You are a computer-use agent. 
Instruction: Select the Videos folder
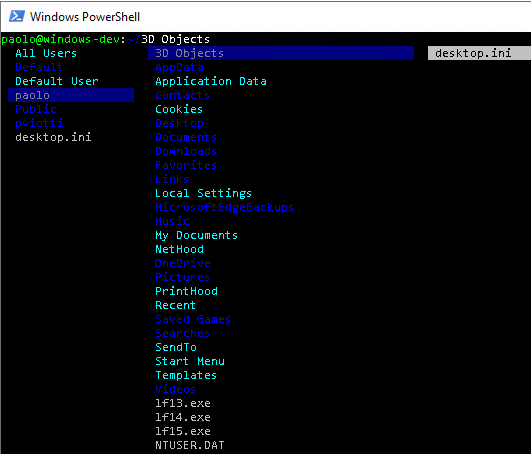tap(175, 389)
